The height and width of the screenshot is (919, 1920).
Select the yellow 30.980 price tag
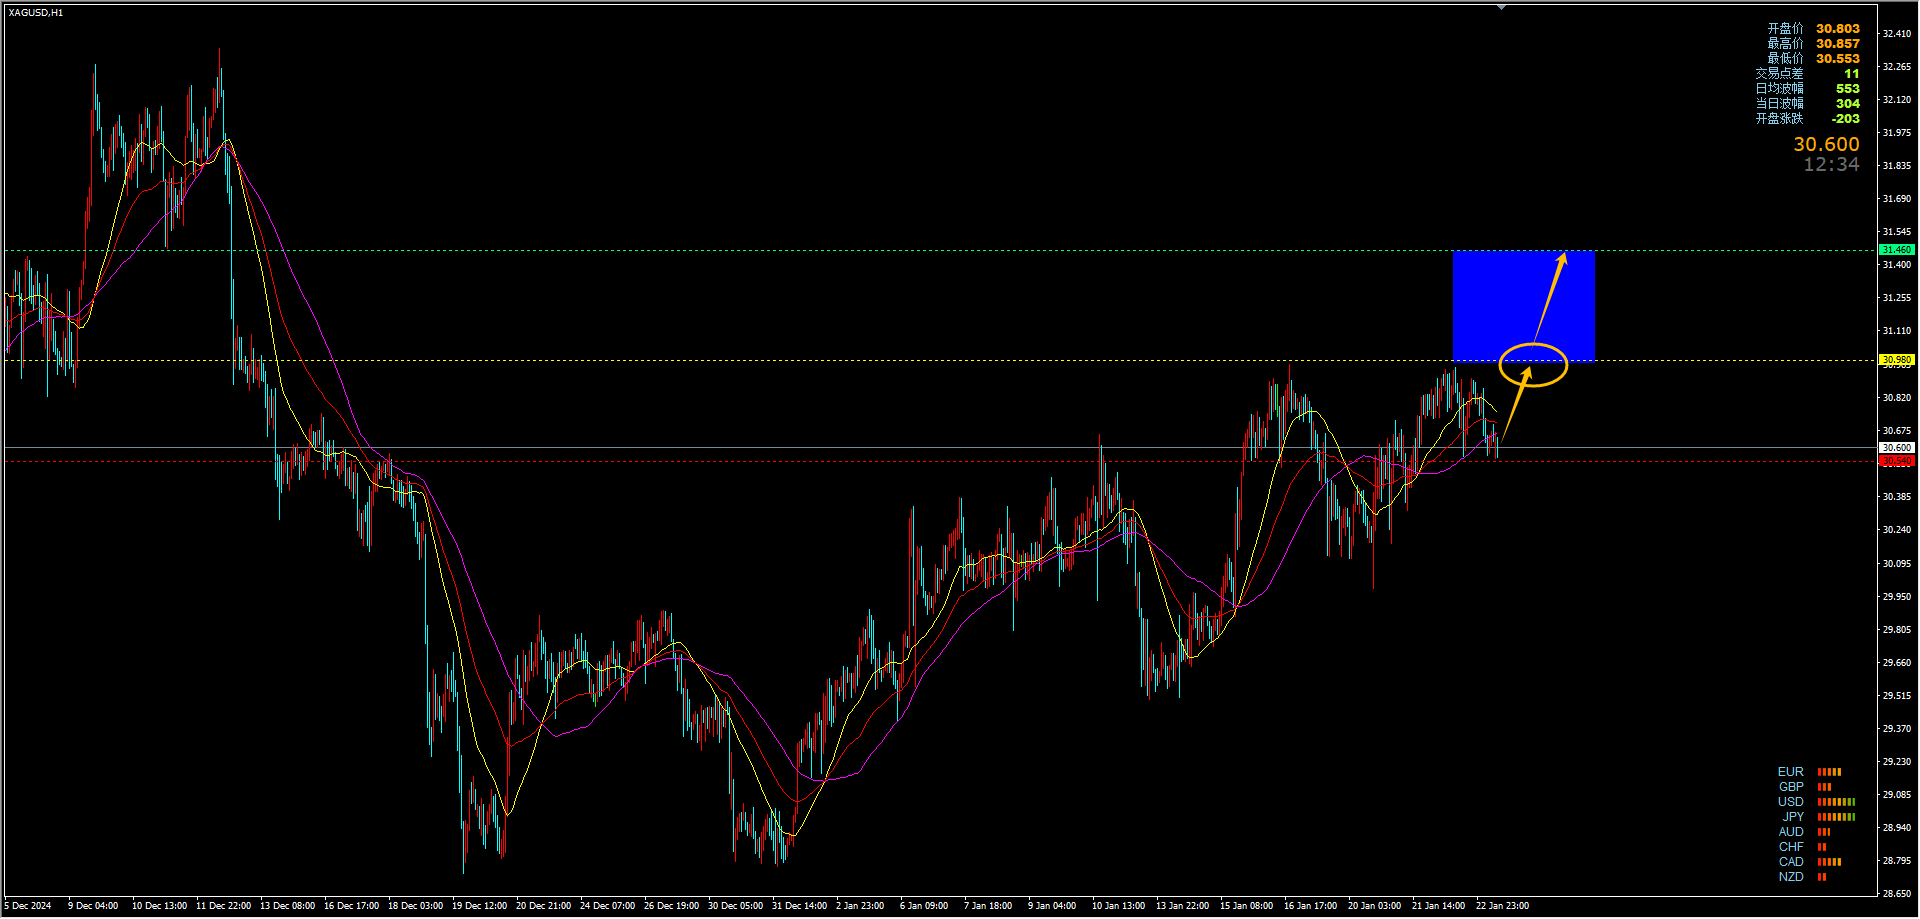point(1897,360)
